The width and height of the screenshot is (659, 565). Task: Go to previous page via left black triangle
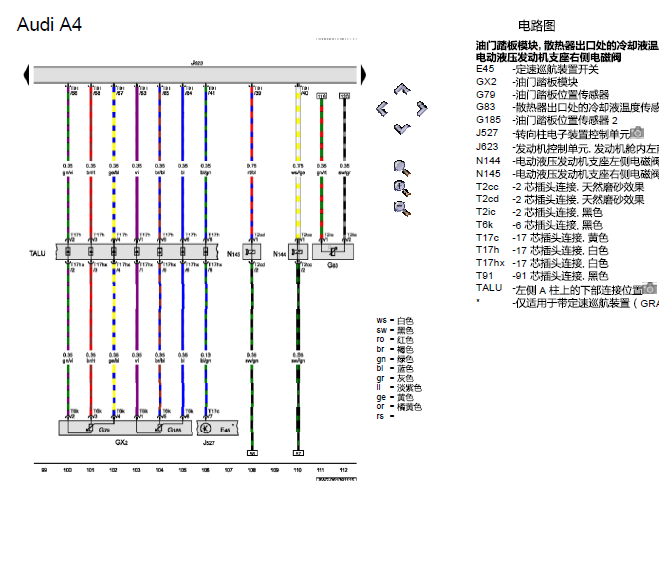(26, 75)
